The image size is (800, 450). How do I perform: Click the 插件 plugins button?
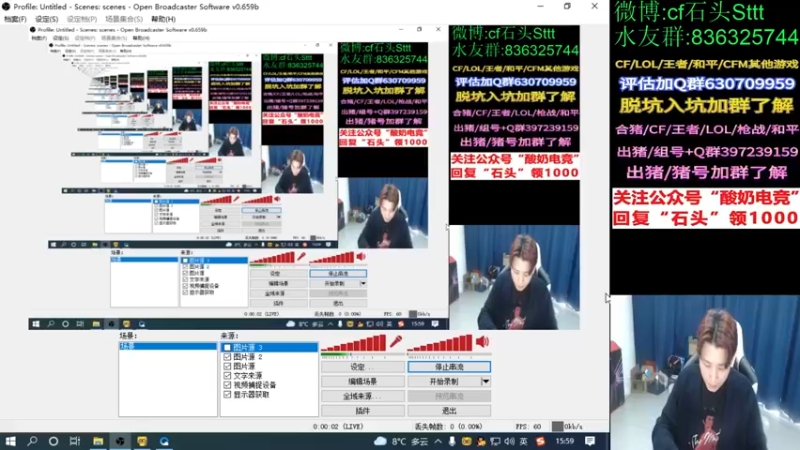pyautogui.click(x=363, y=410)
